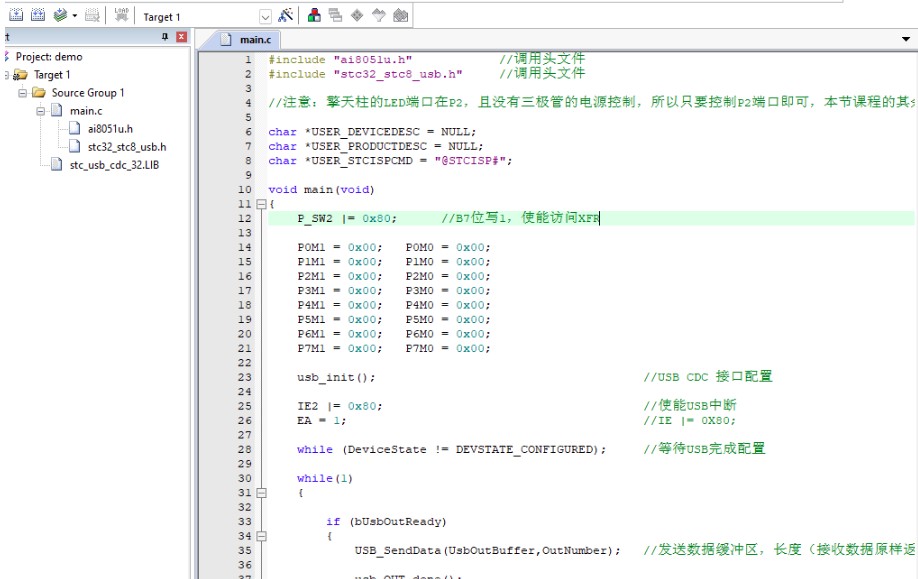Click DEVSTATE_CONFIGURED on line 28
The image size is (918, 579).
526,450
